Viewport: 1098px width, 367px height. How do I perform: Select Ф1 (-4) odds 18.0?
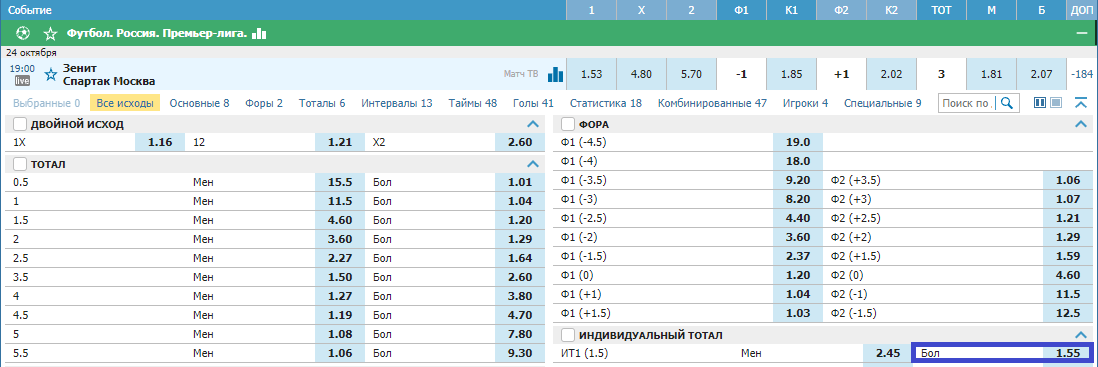click(798, 160)
